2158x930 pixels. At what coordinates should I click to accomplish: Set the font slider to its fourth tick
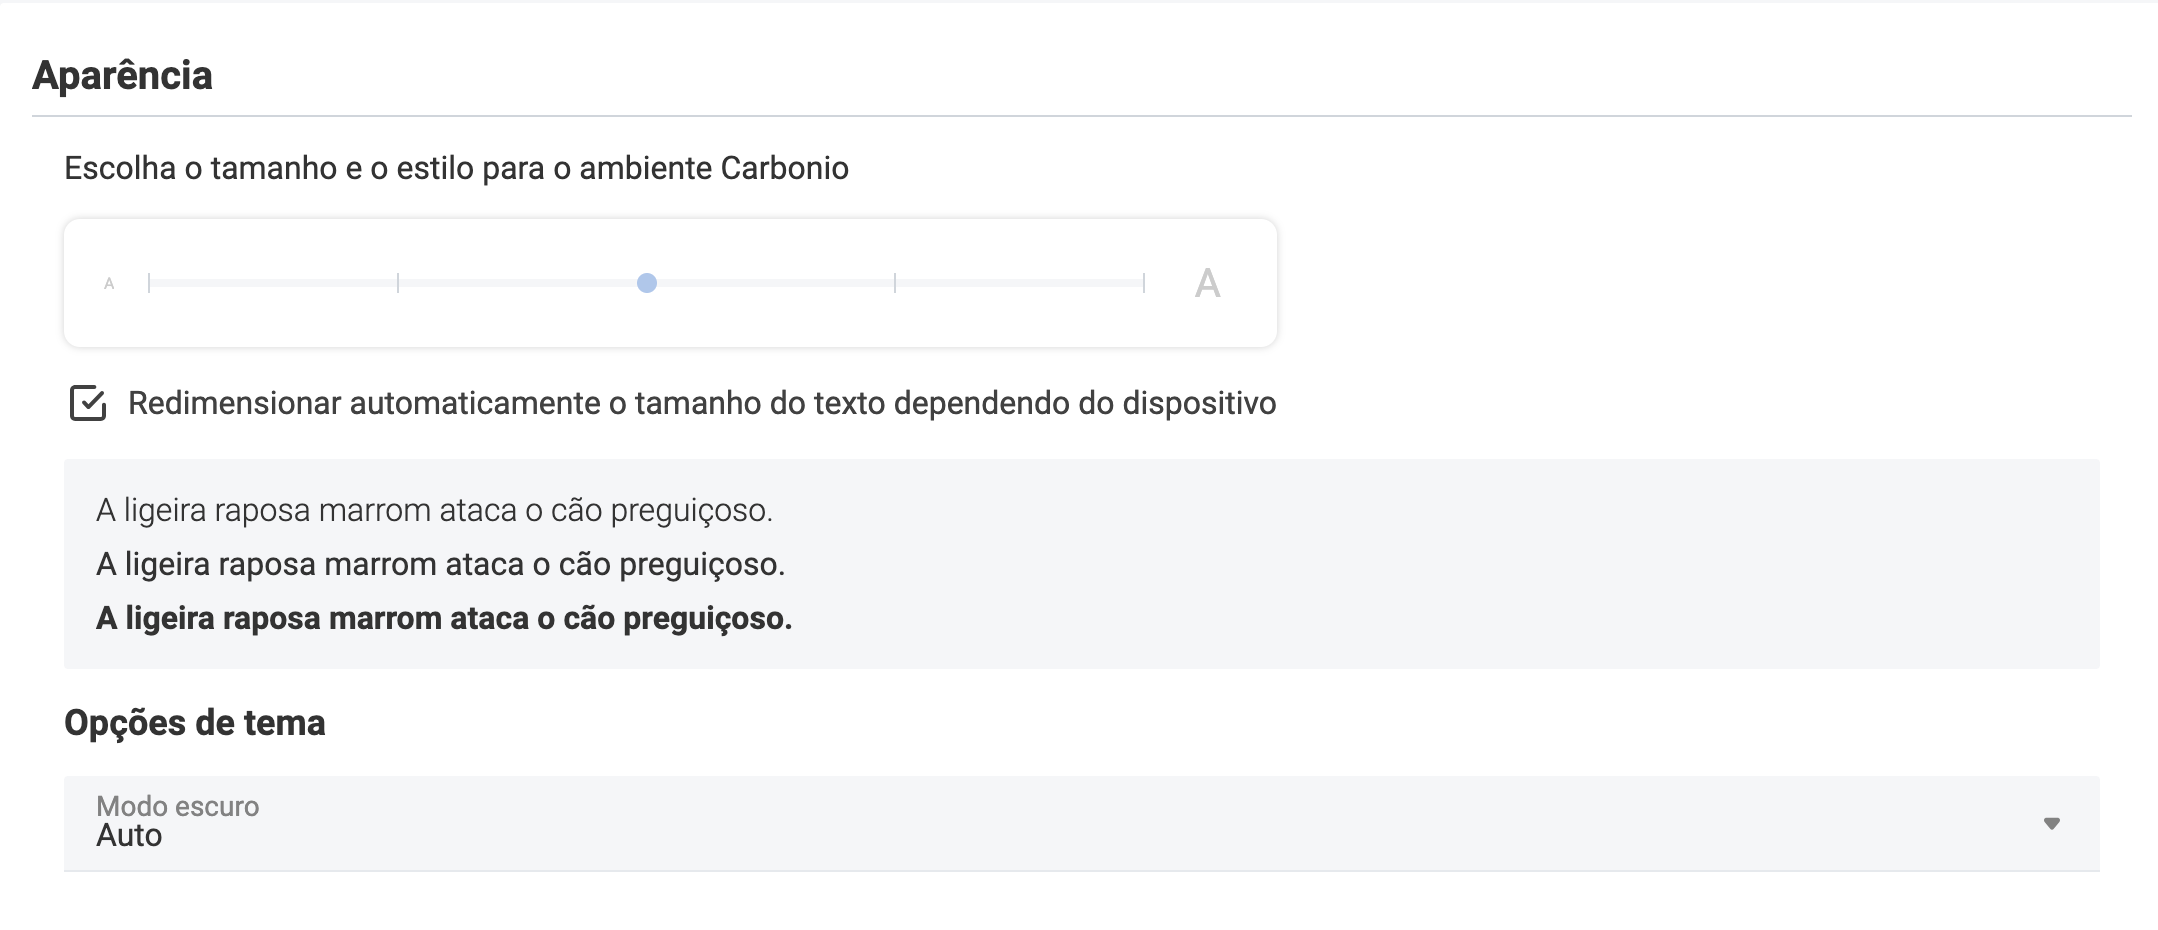coord(895,283)
